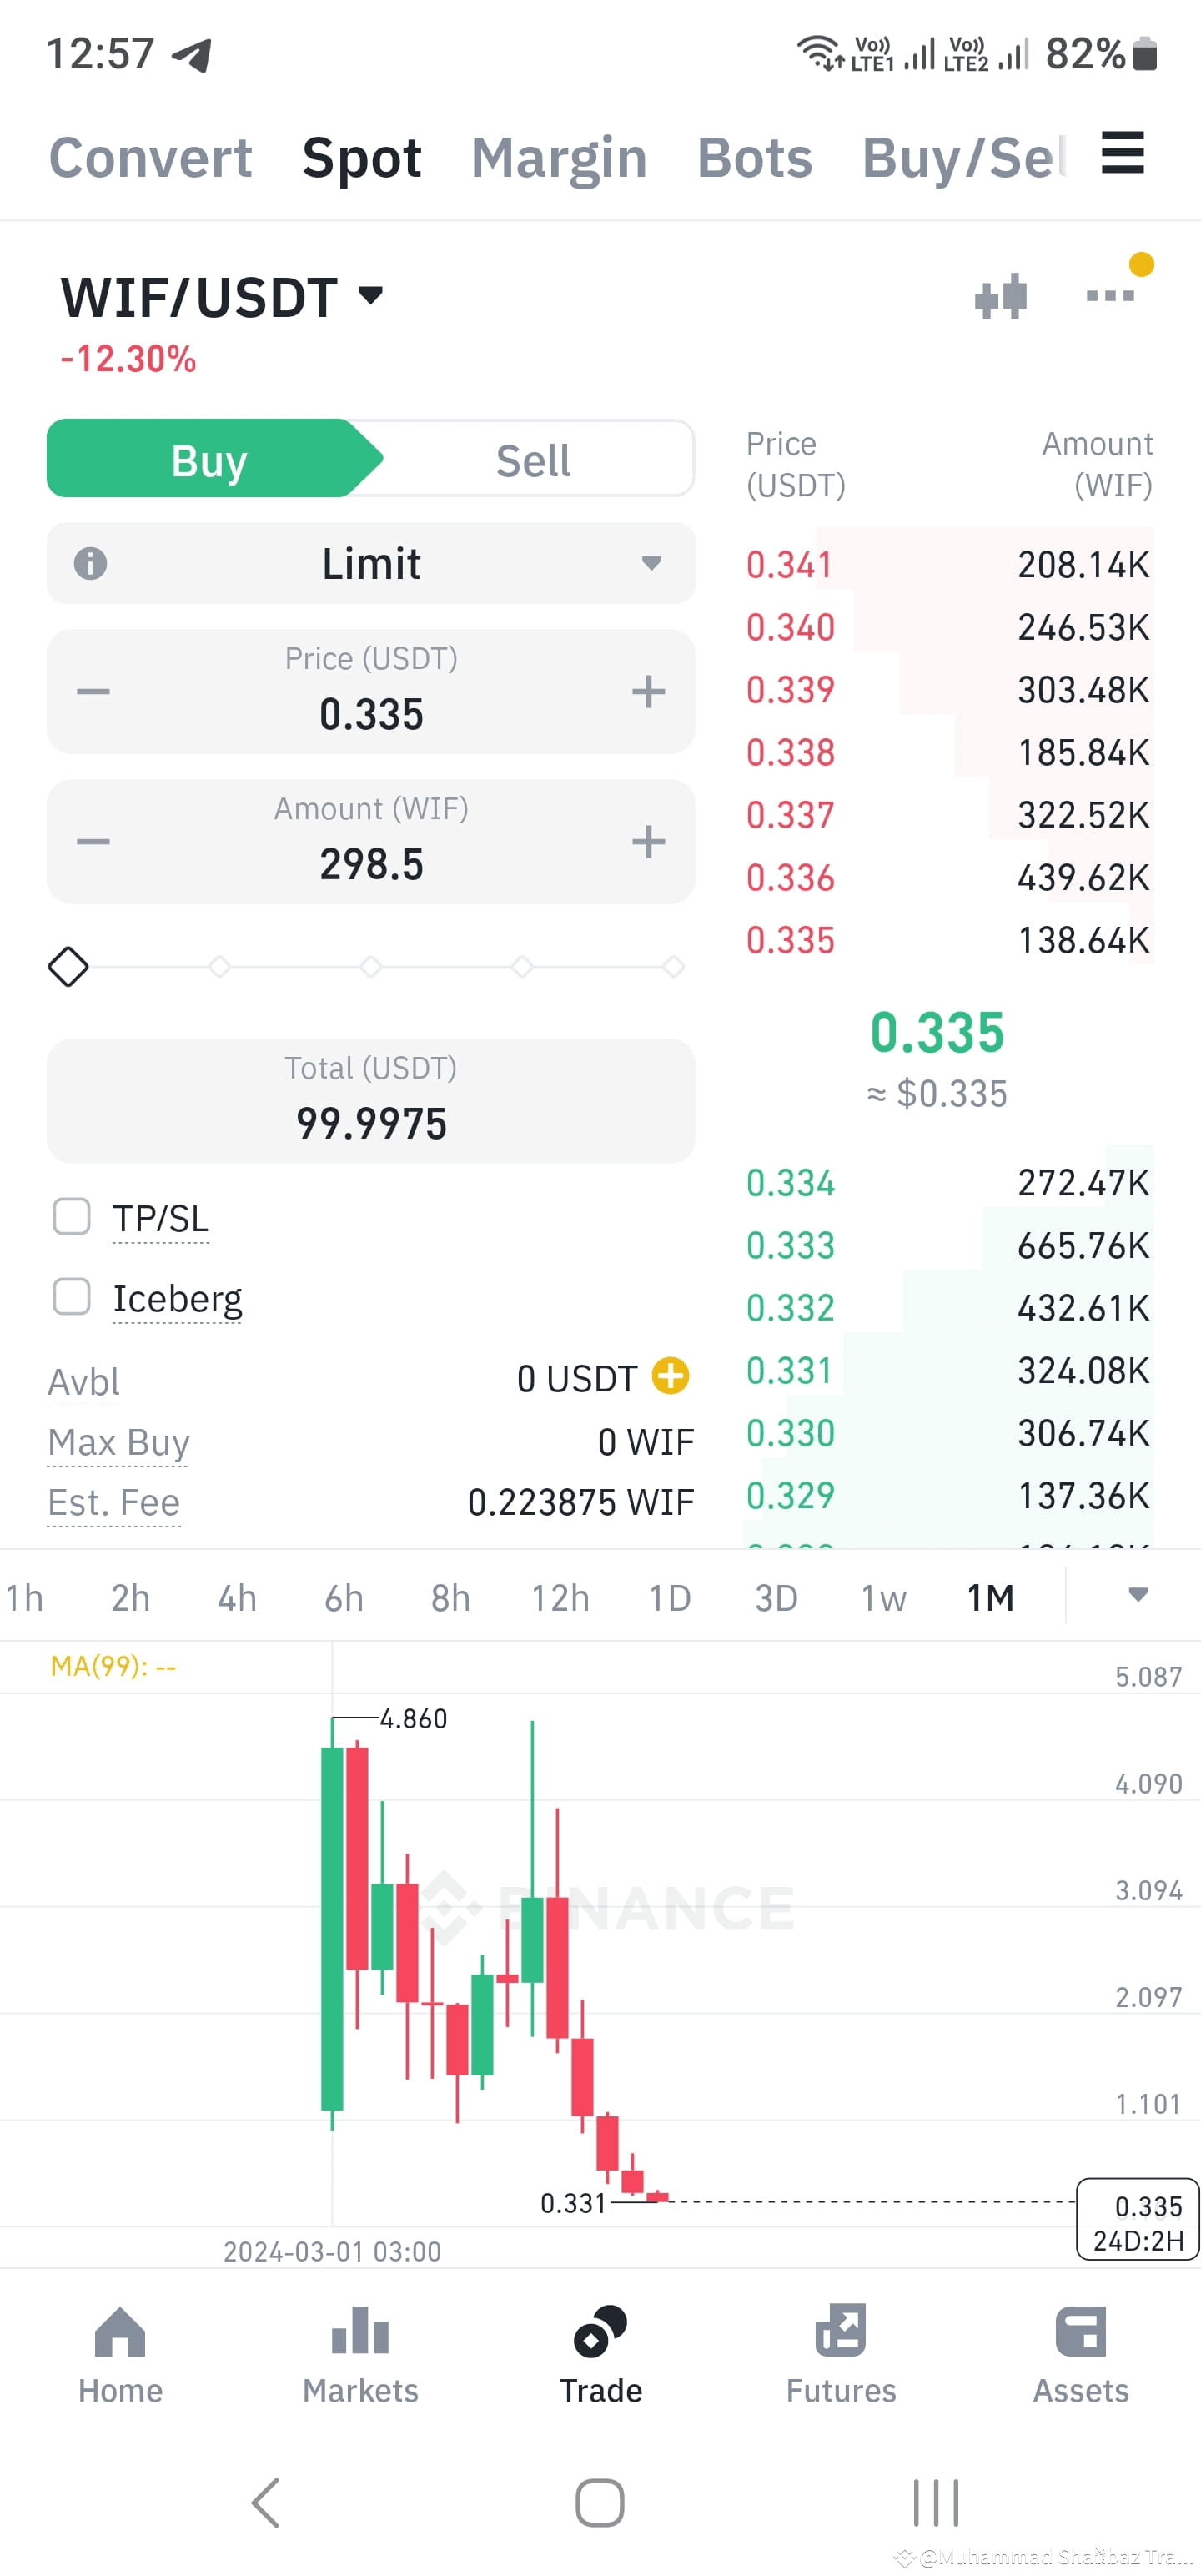Select the 2h chart interval
This screenshot has height=2576, width=1201.
(x=130, y=1598)
